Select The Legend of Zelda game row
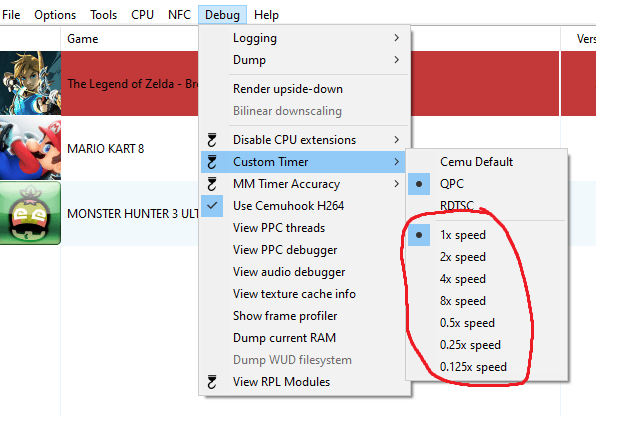Image resolution: width=643 pixels, height=438 pixels. [x=298, y=83]
